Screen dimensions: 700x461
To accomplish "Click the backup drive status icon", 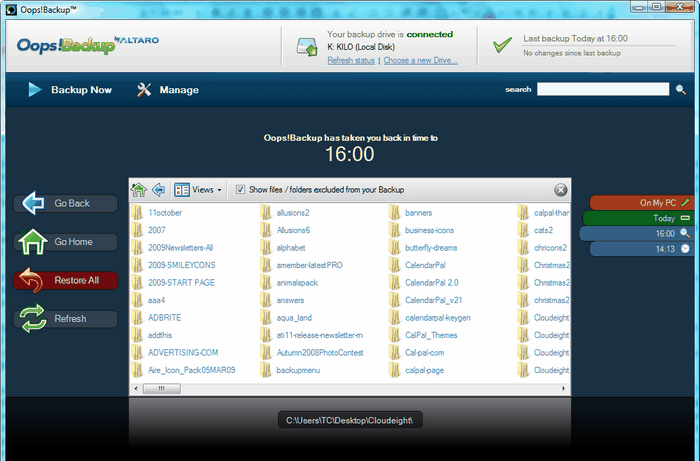I will click(307, 47).
